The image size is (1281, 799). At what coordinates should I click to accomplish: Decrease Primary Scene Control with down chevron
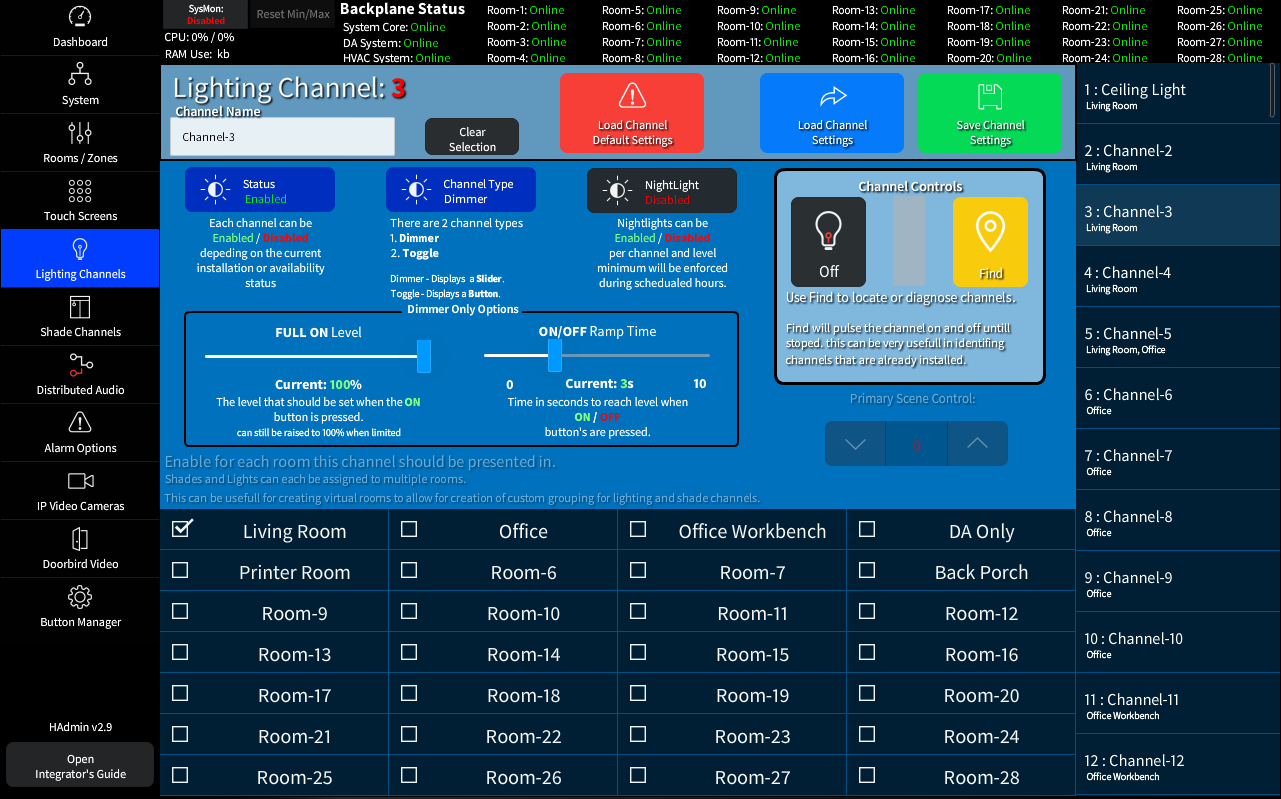(x=855, y=444)
